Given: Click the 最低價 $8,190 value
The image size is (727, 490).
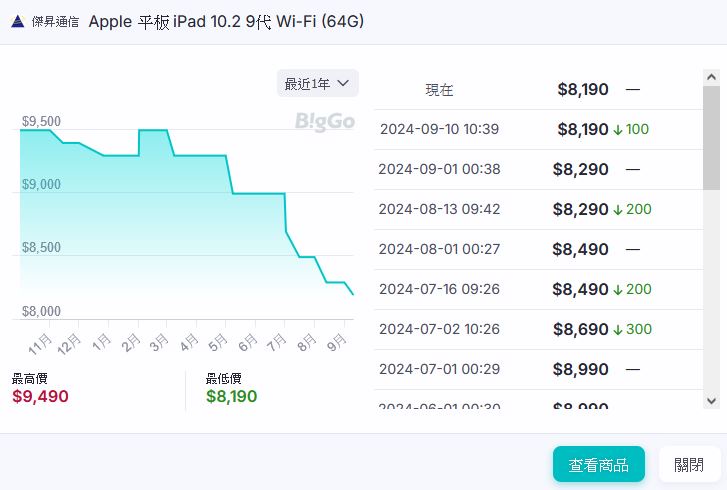Looking at the screenshot, I should click(x=231, y=396).
